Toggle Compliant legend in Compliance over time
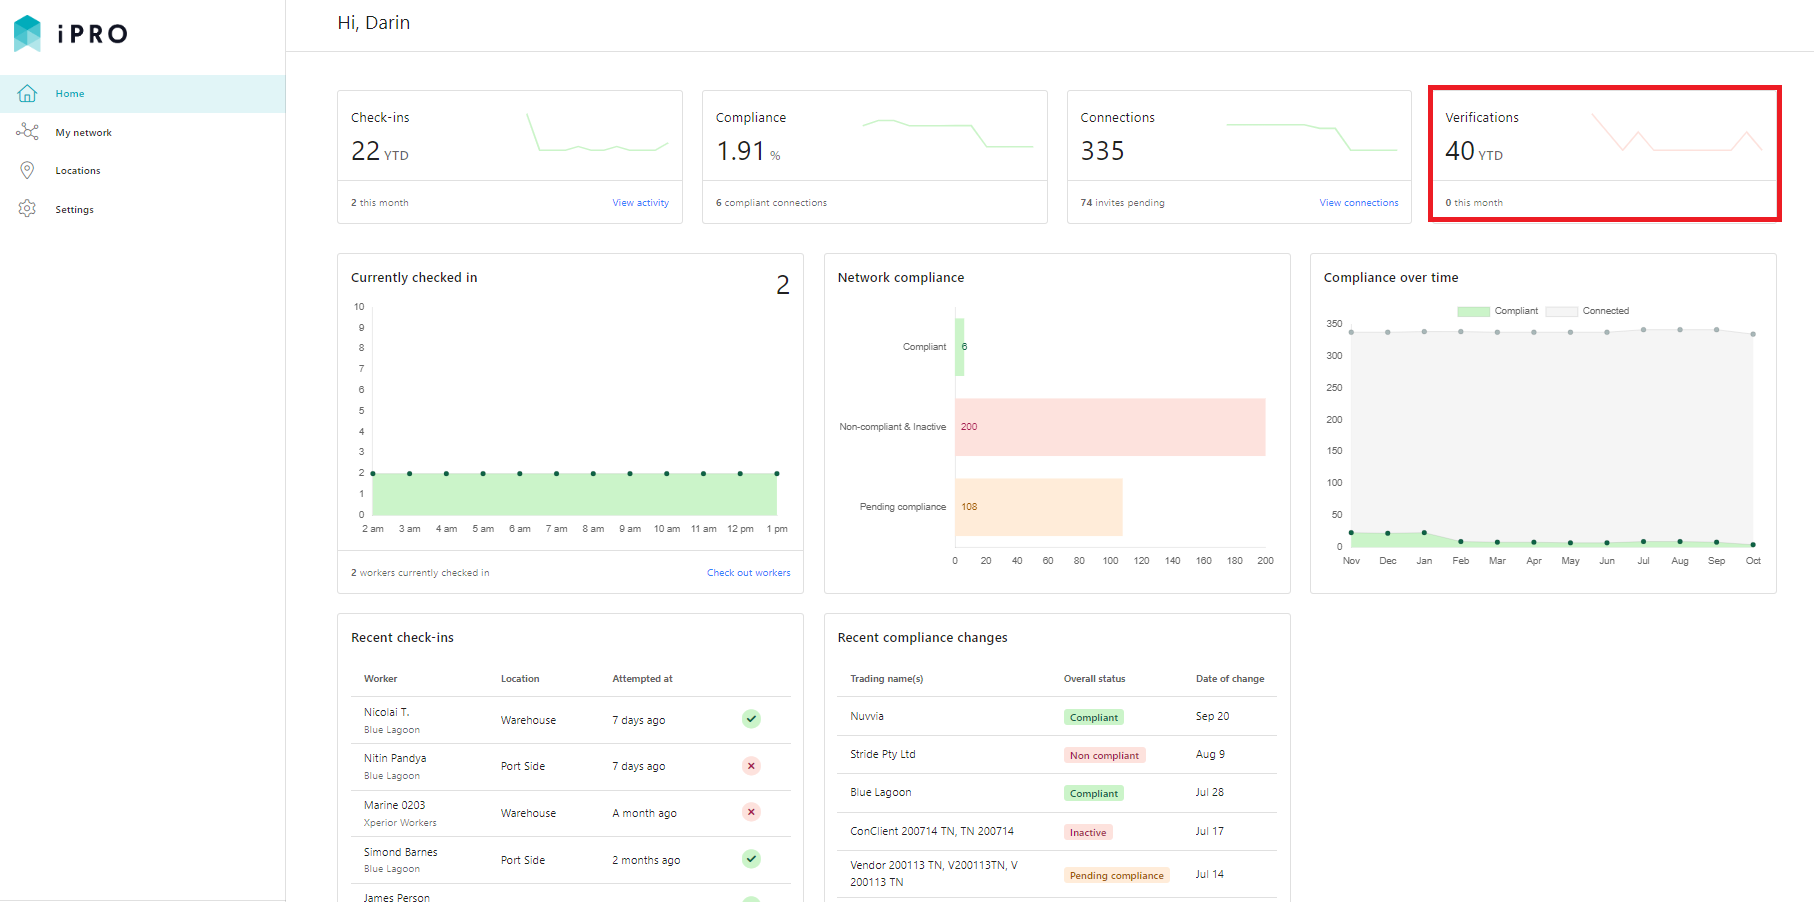 pos(1497,311)
